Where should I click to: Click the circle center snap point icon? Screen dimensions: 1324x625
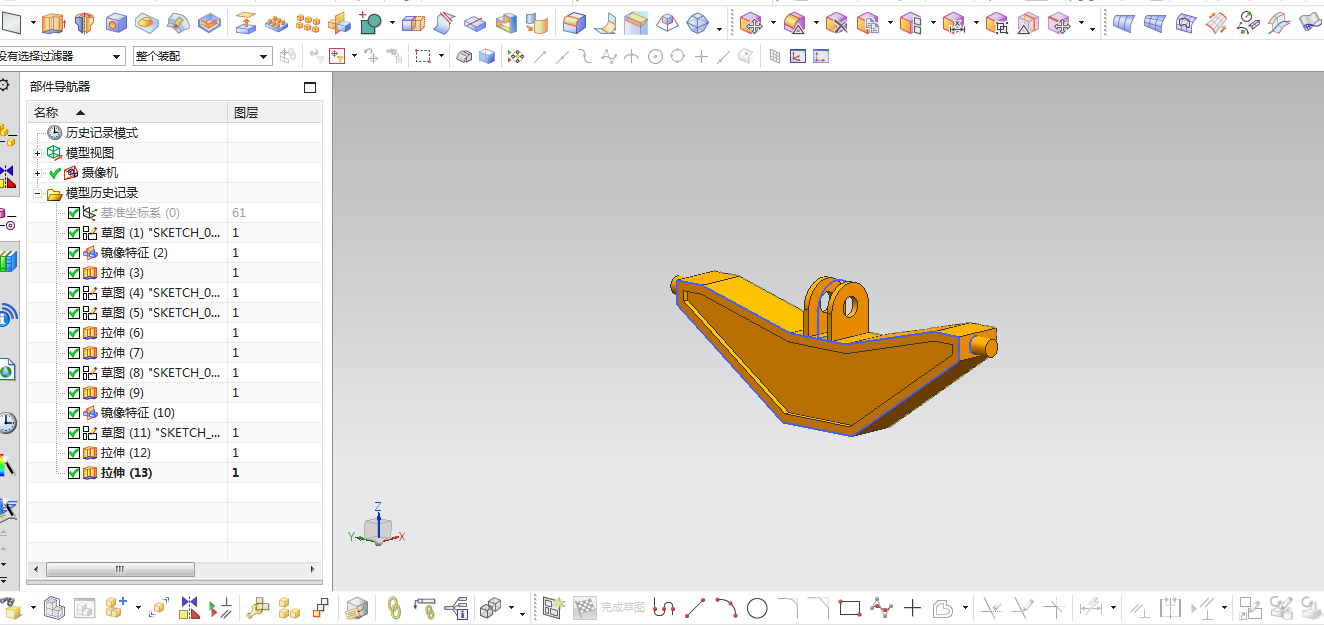[655, 57]
